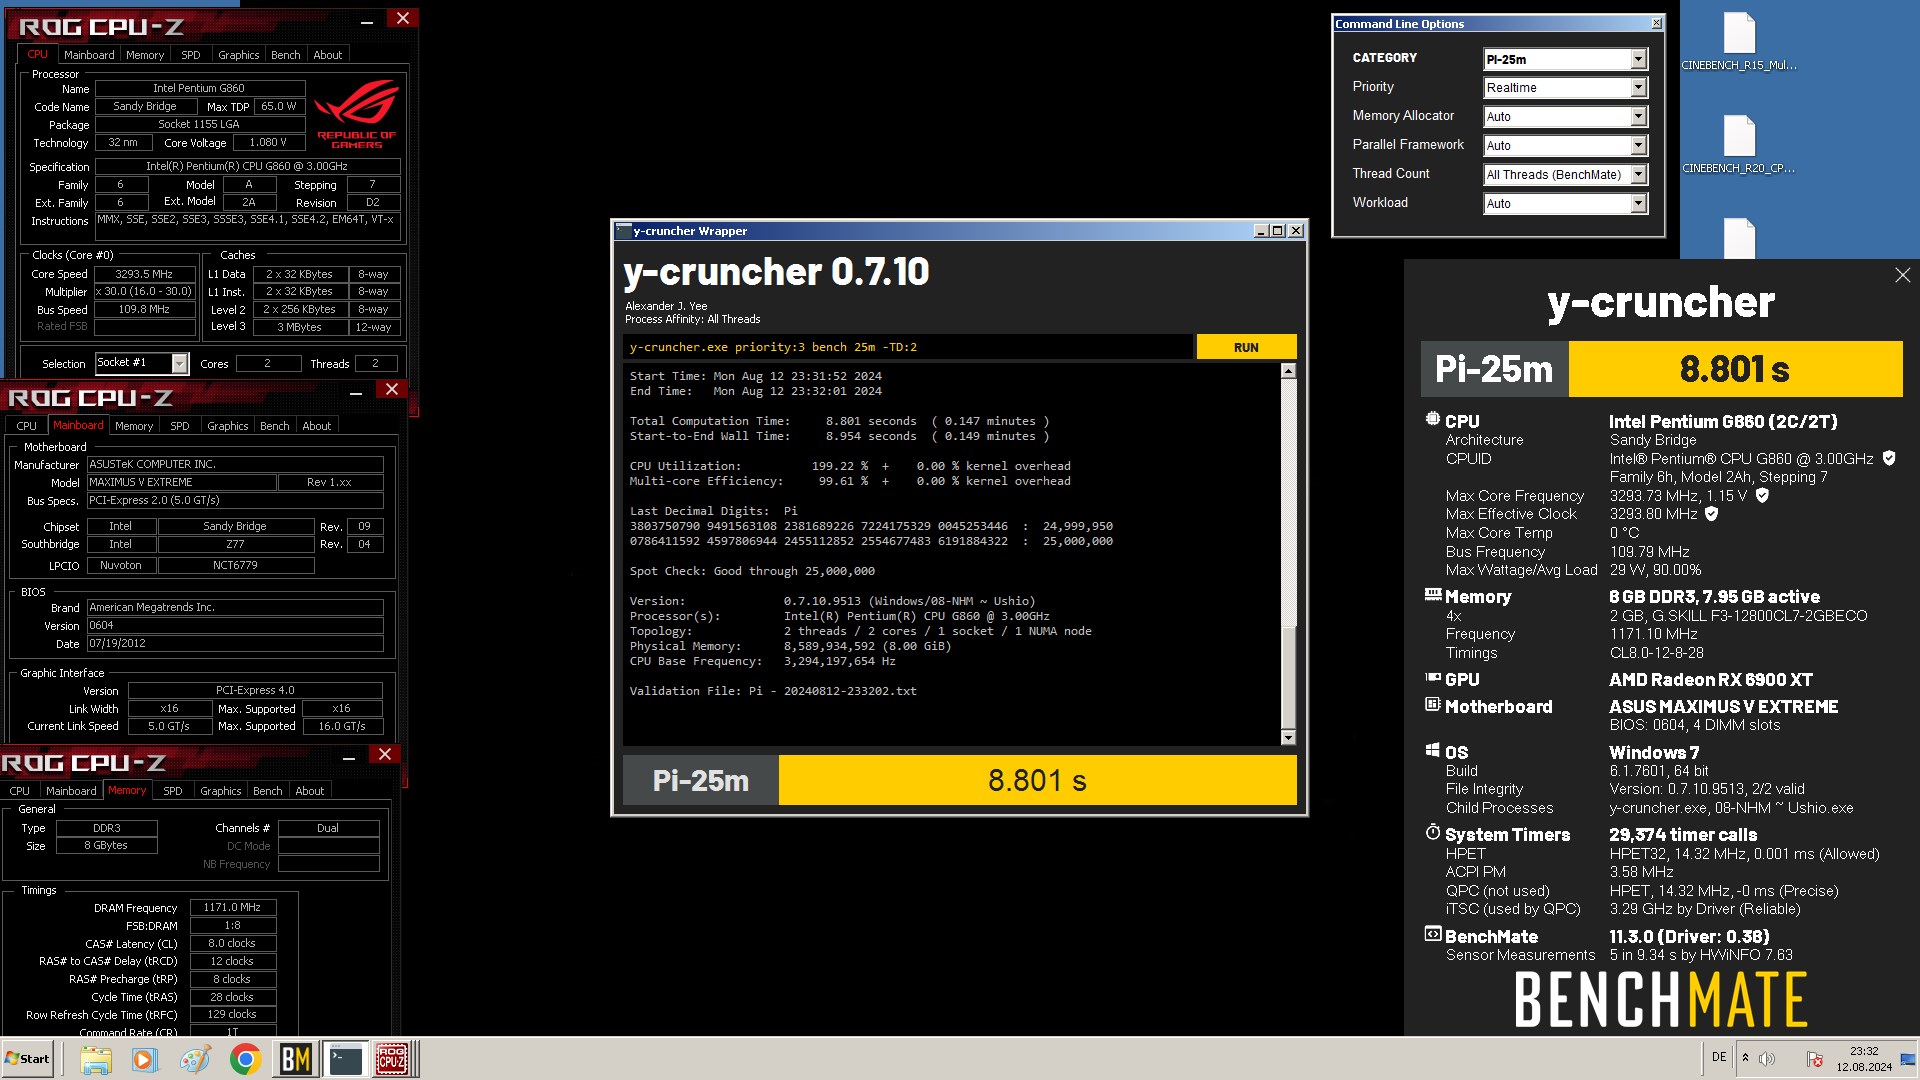Maximize the y-cruncher Wrapper window

click(x=1277, y=231)
